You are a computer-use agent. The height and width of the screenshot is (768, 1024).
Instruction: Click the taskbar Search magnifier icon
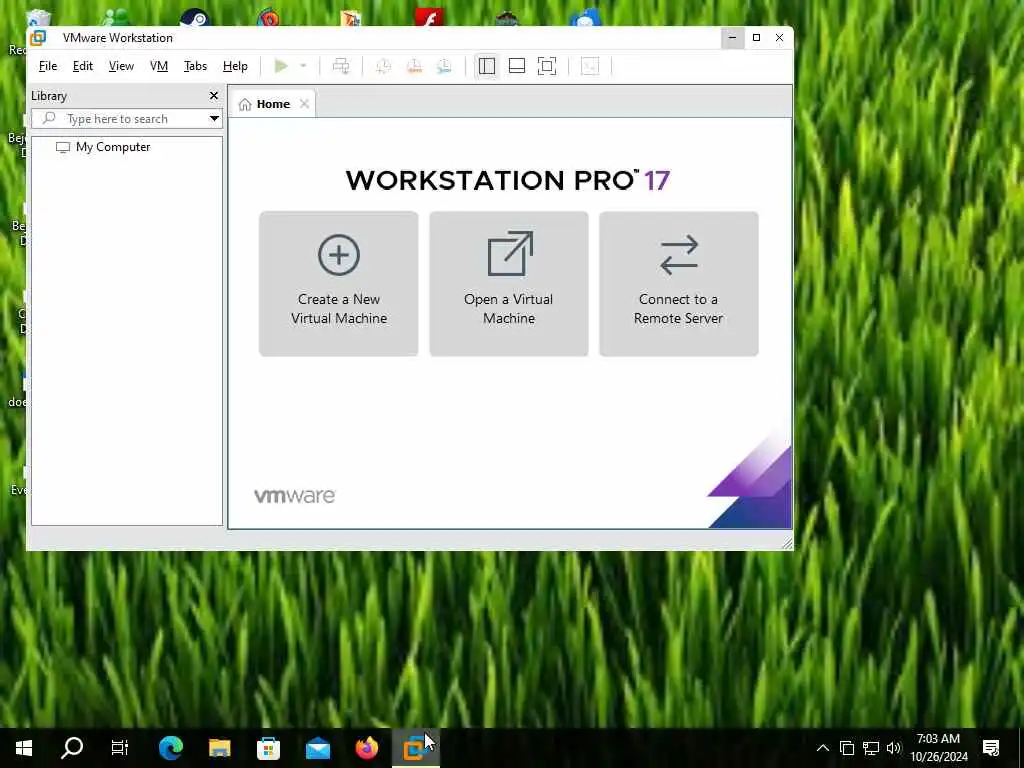click(72, 748)
